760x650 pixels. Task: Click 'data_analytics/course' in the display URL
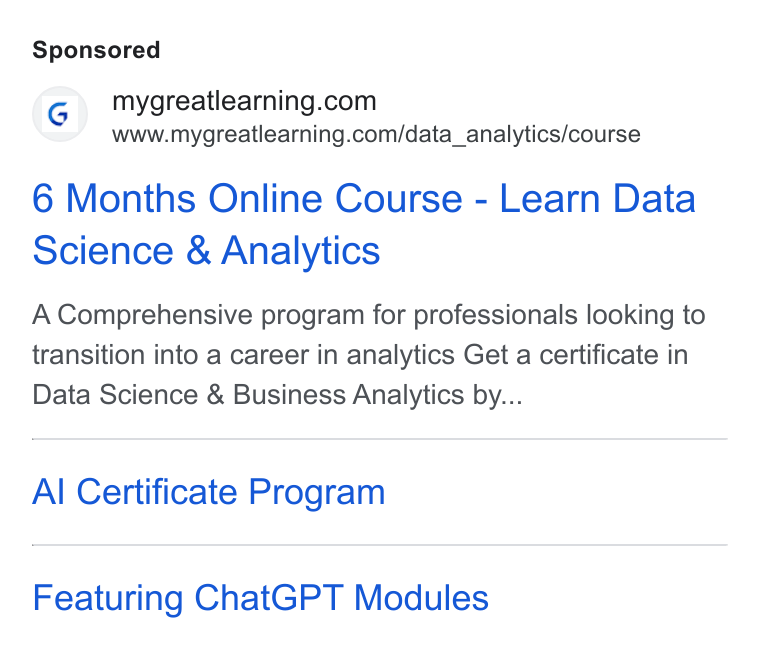523,134
